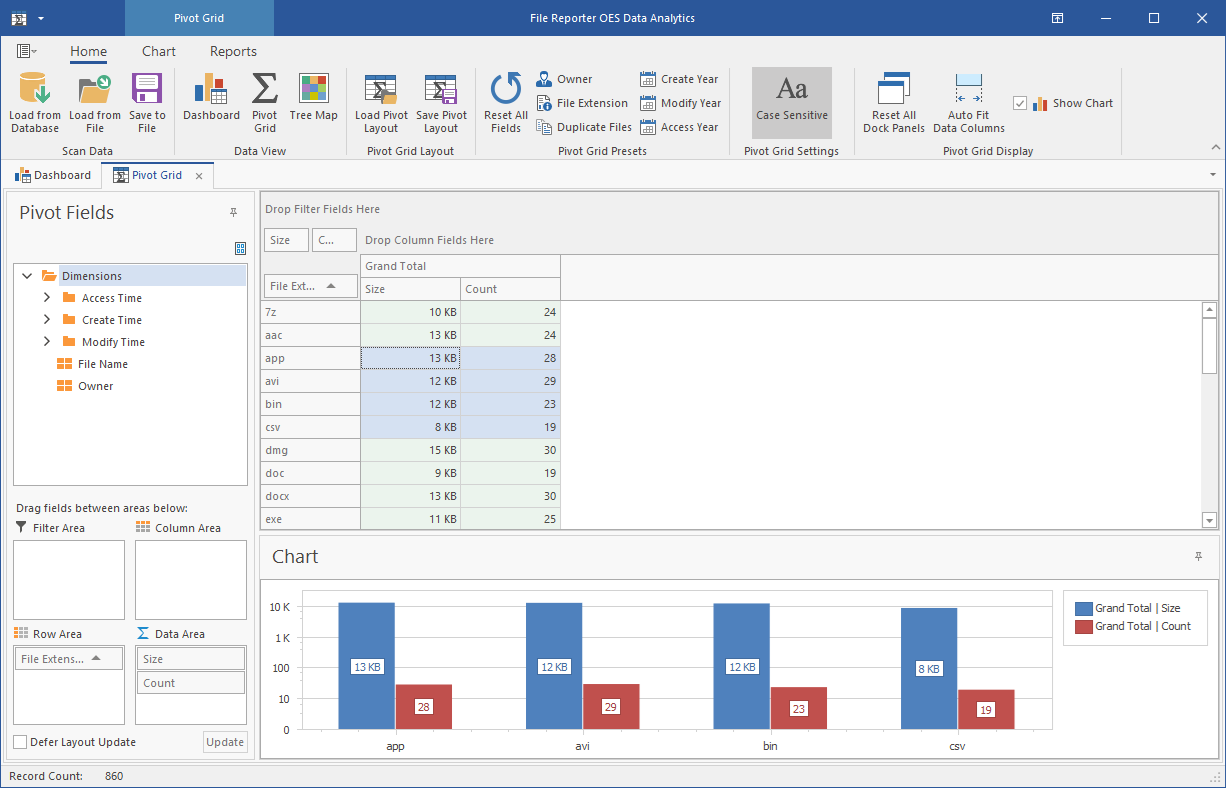
Task: Uncheck the Show Chart checkbox
Action: [x=1021, y=103]
